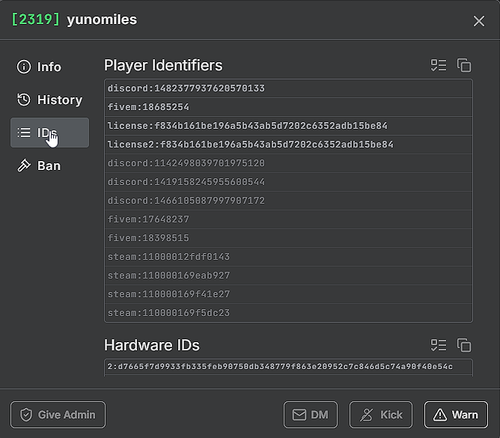Screen dimensions: 500x438
Task: Select the fivem:18398515 identifier
Action: [288, 238]
